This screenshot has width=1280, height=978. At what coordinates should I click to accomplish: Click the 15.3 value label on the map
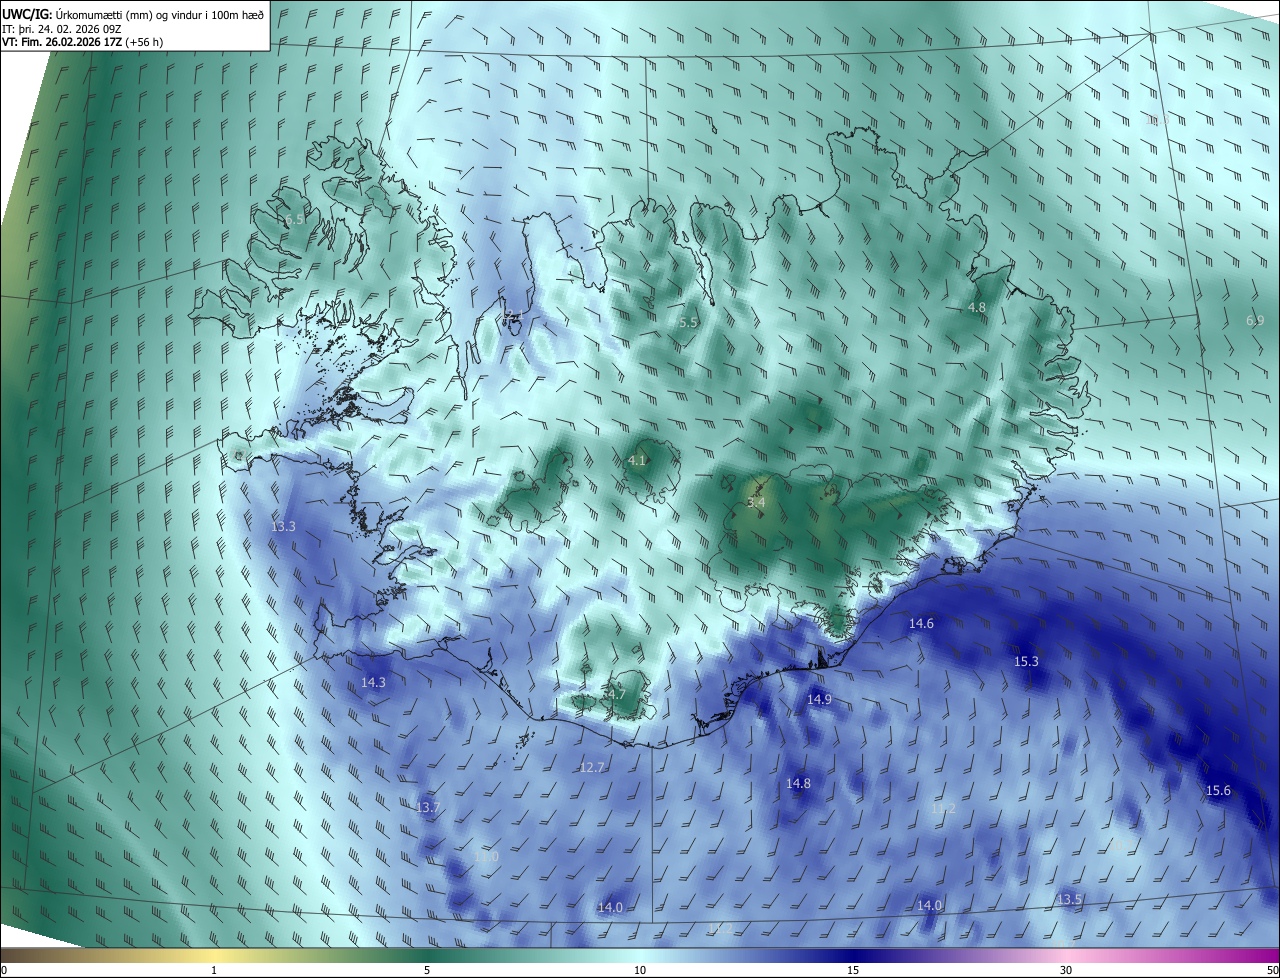(x=1026, y=661)
